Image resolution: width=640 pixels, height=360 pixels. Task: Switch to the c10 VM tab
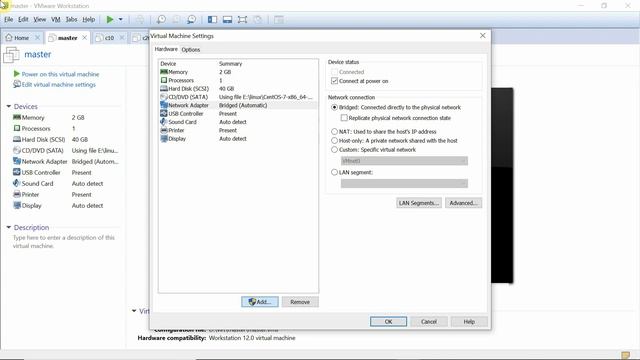[109, 38]
